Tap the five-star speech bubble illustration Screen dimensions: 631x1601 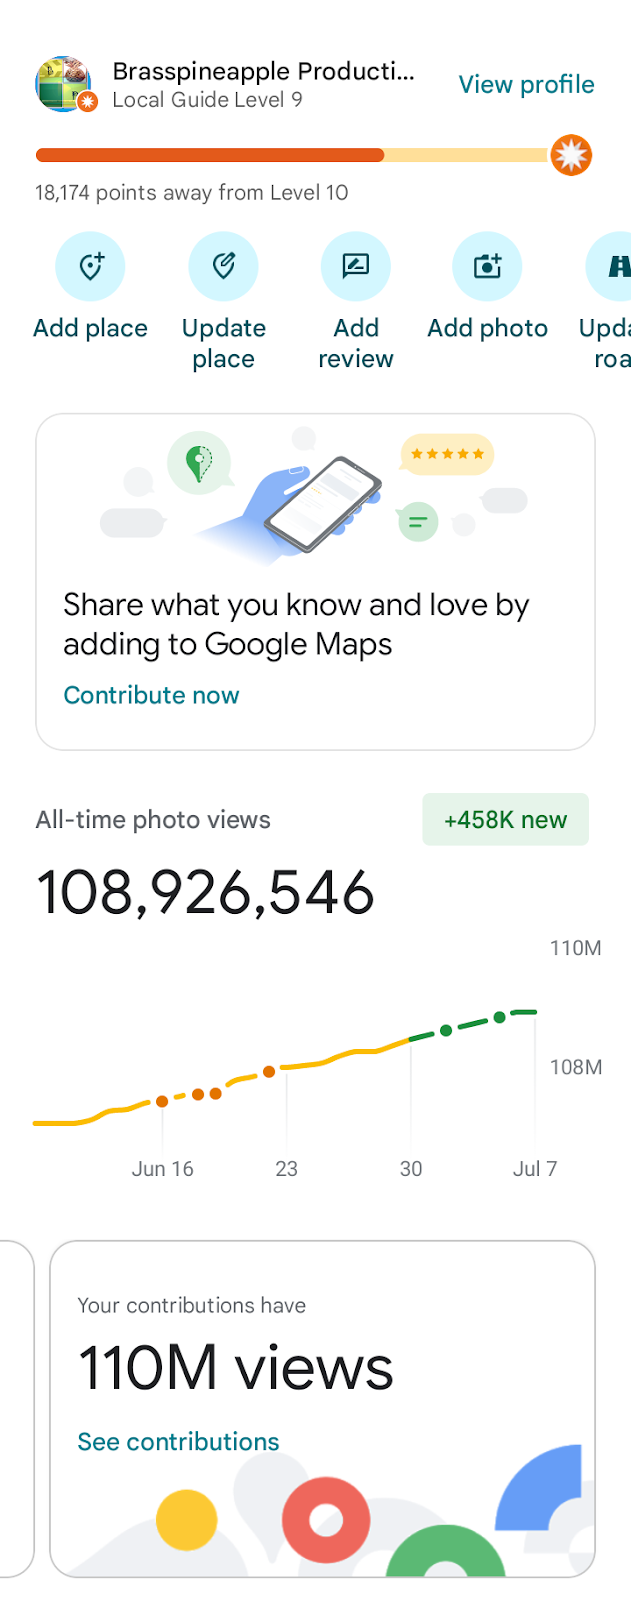click(x=447, y=454)
